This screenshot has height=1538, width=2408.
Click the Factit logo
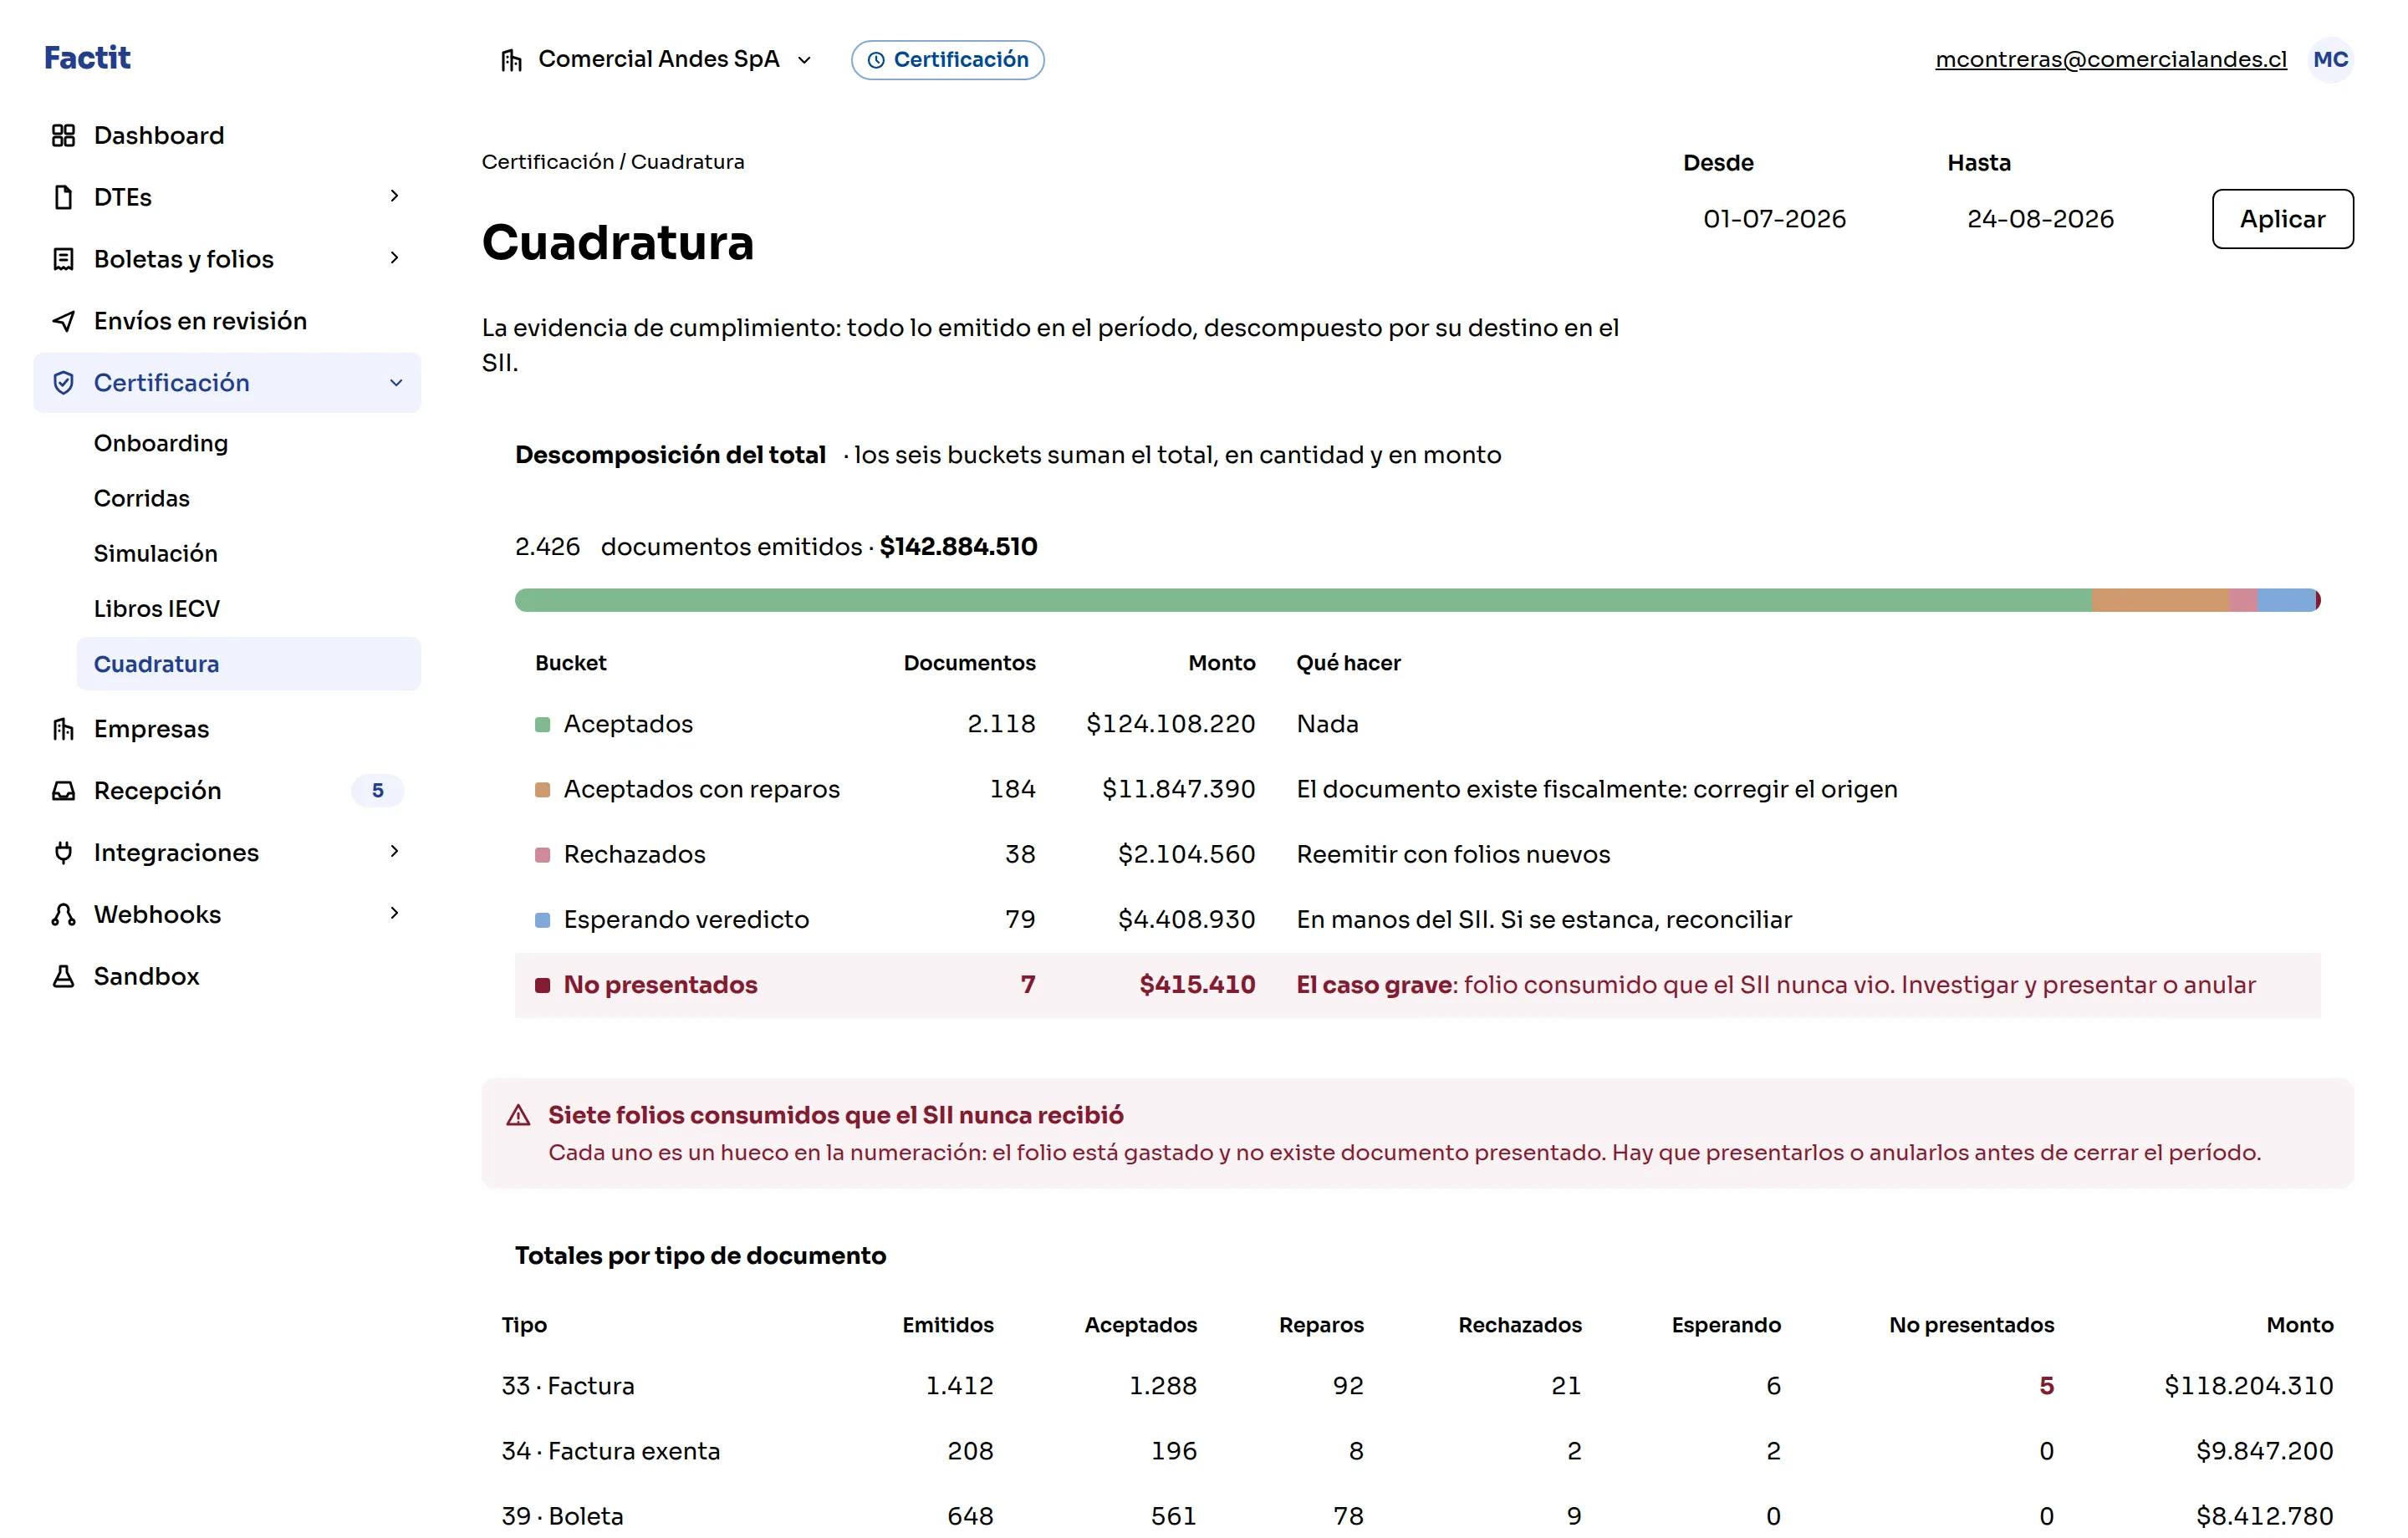point(87,58)
